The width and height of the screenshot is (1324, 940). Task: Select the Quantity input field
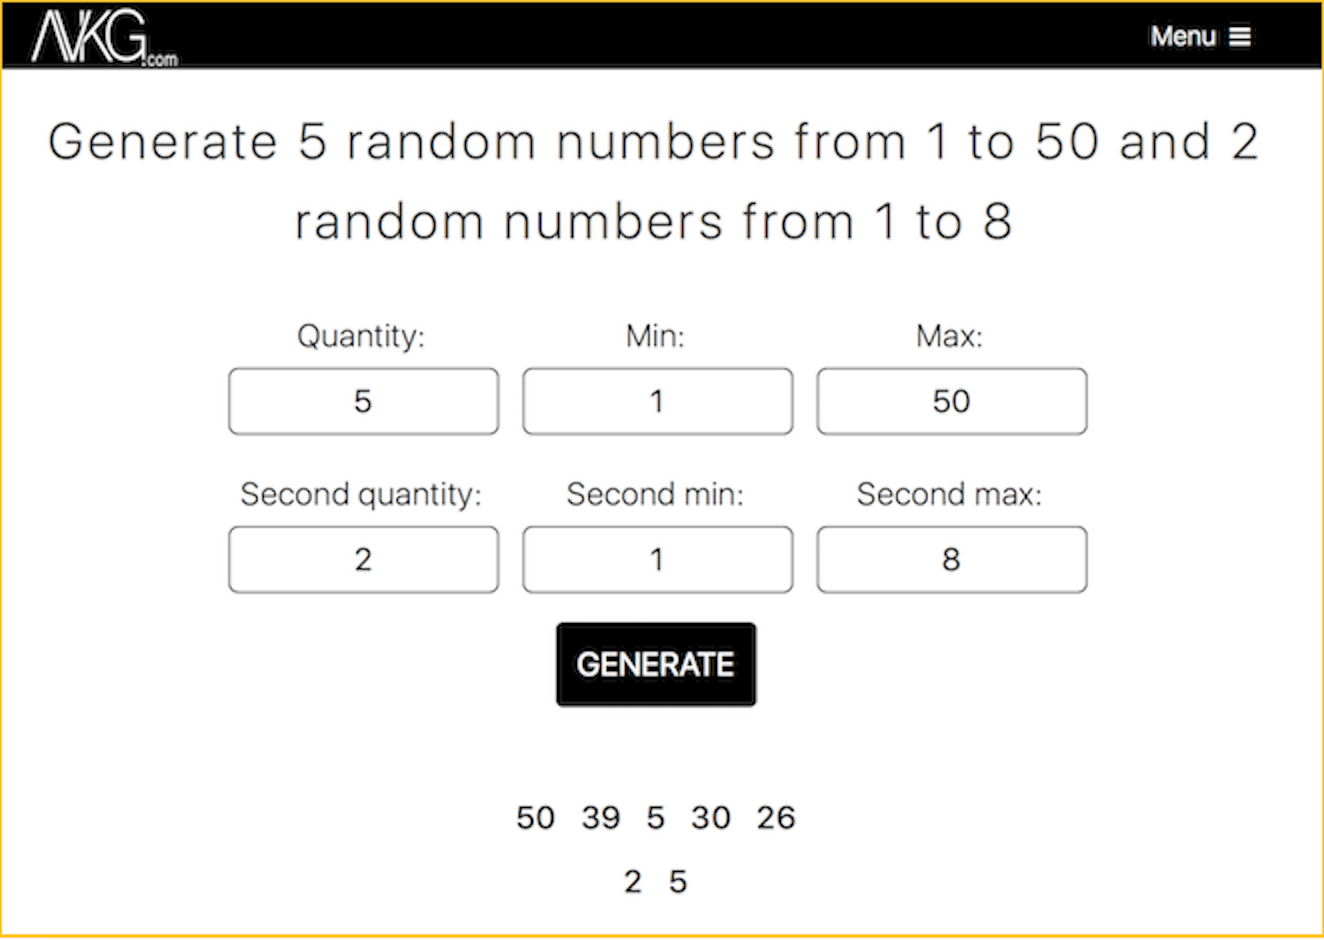pyautogui.click(x=363, y=401)
